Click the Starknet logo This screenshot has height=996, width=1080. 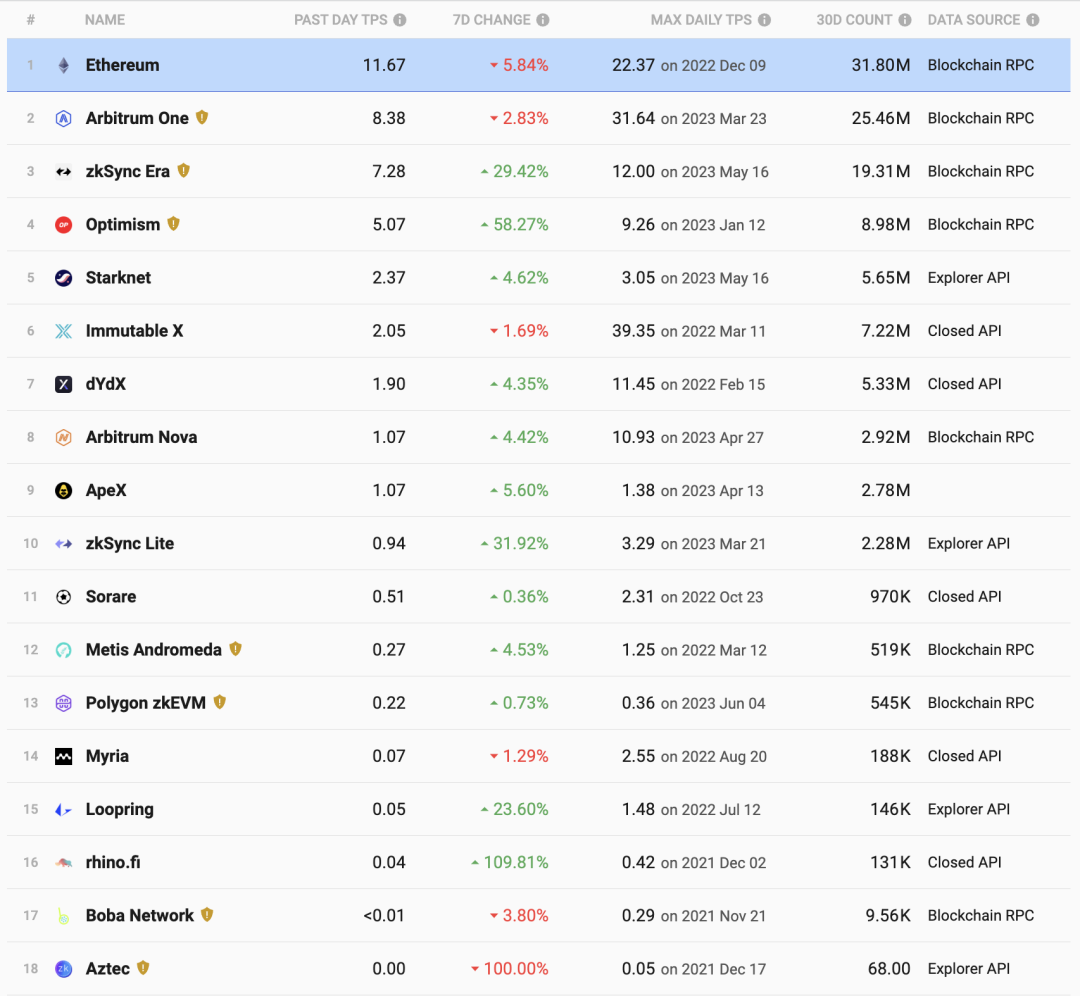coord(62,277)
